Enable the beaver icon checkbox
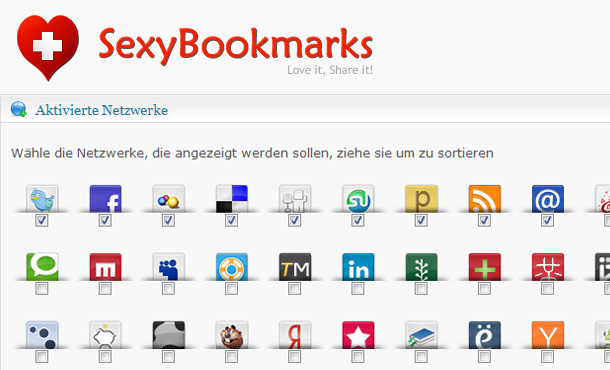This screenshot has height=370, width=610. (231, 357)
